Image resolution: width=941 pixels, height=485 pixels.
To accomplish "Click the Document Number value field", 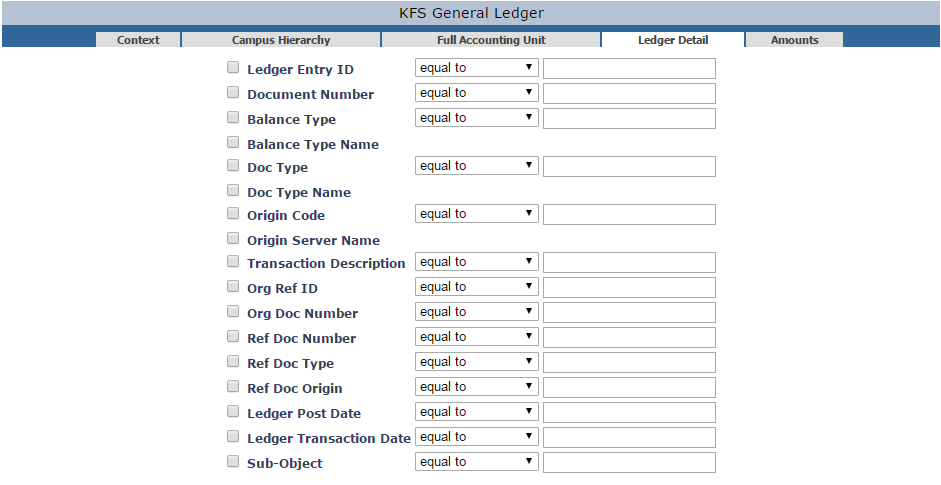I will (630, 94).
